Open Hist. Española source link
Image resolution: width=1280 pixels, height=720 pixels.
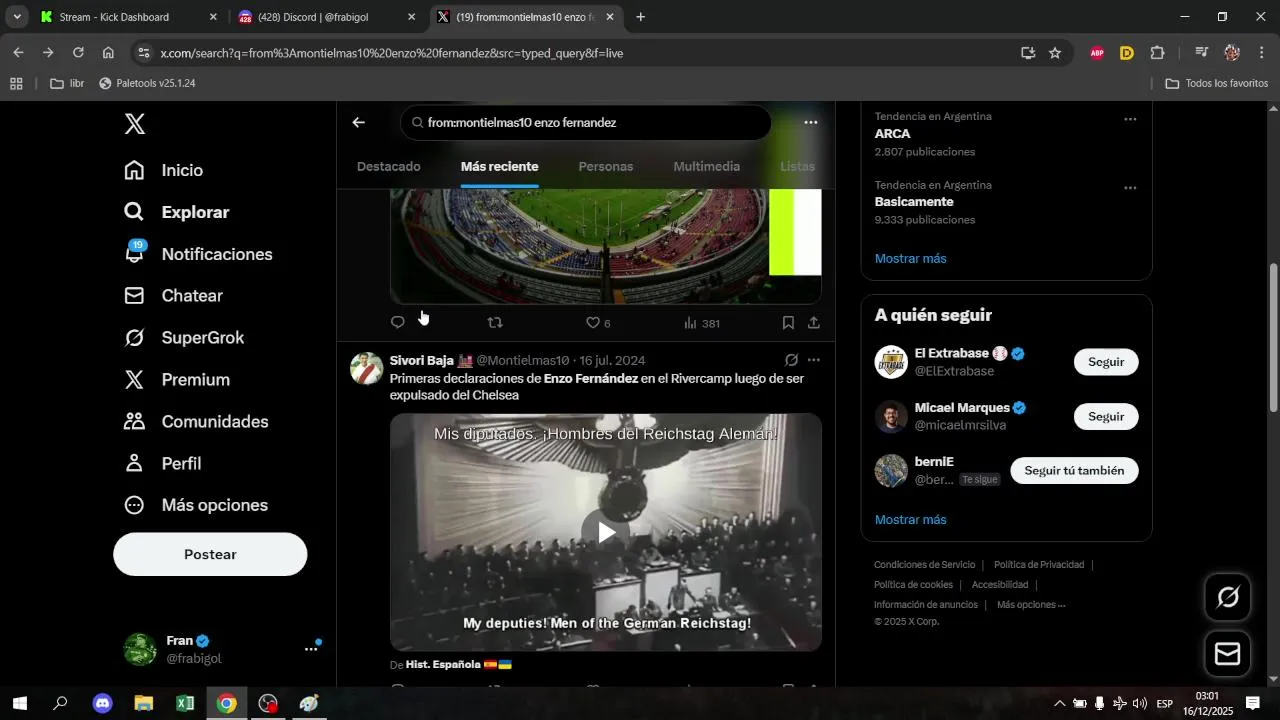click(x=459, y=664)
